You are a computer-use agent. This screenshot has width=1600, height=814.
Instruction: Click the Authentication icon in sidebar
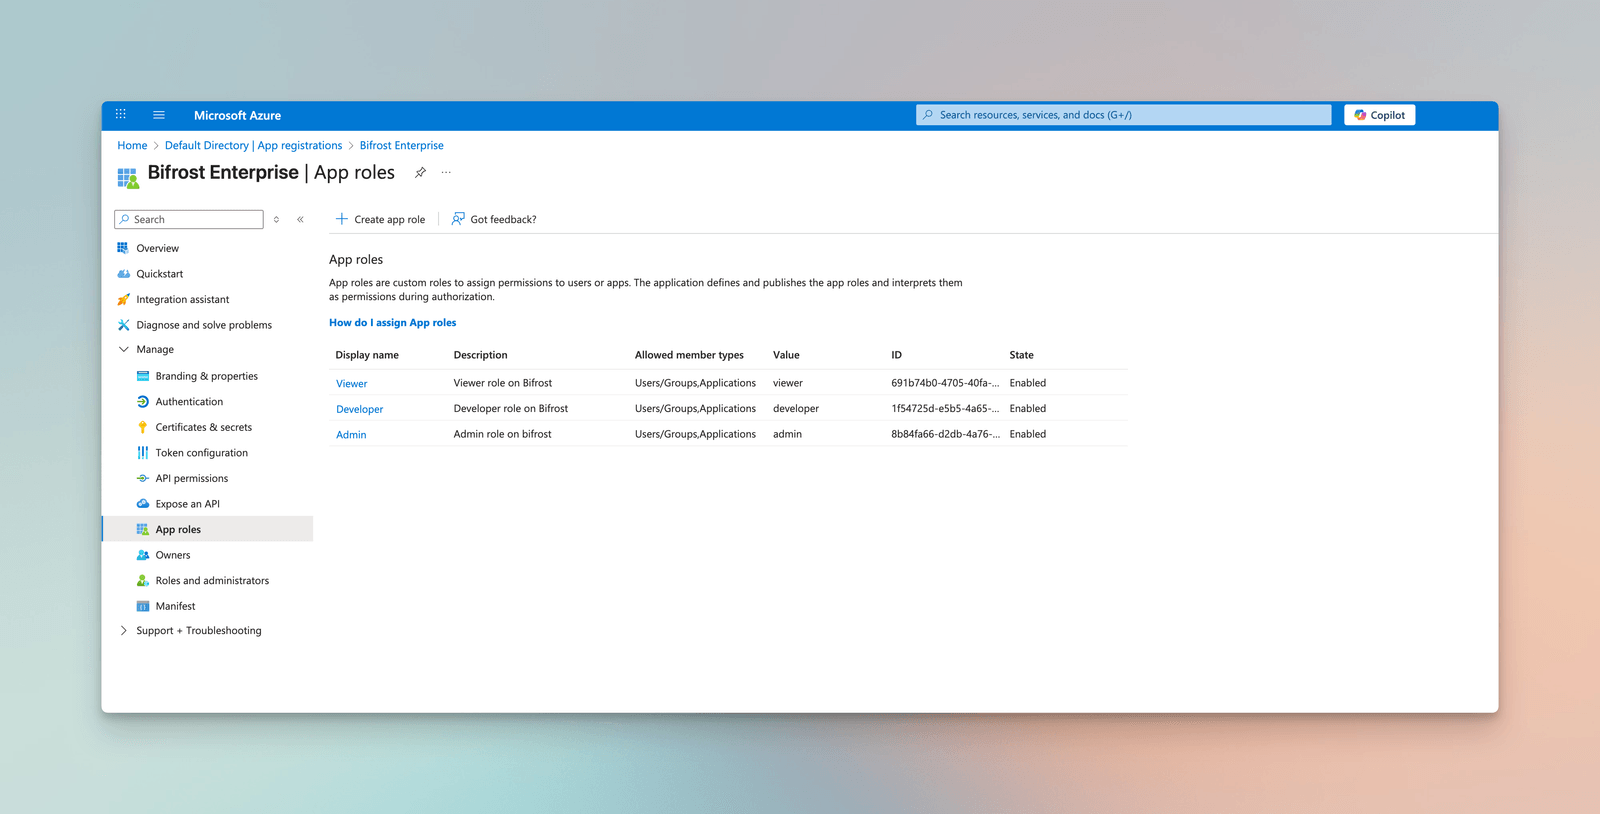pyautogui.click(x=143, y=402)
